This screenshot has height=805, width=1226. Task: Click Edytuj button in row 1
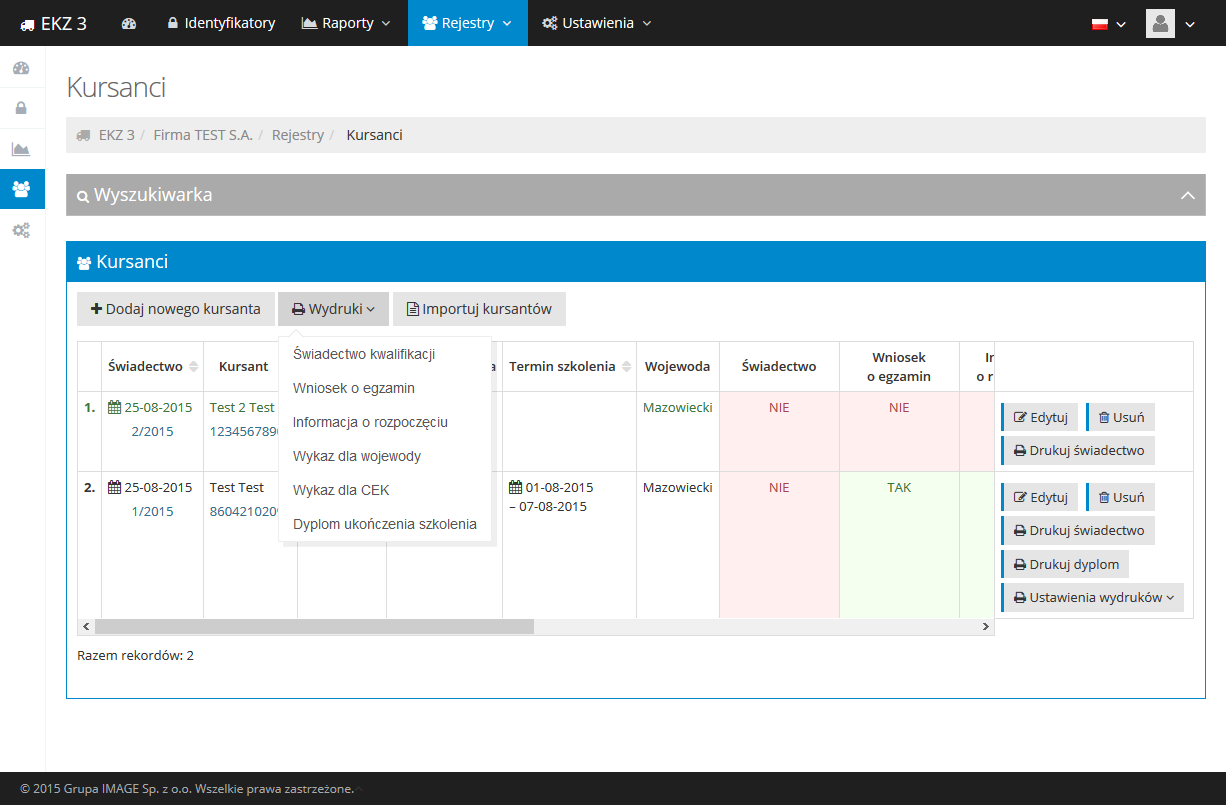point(1040,417)
